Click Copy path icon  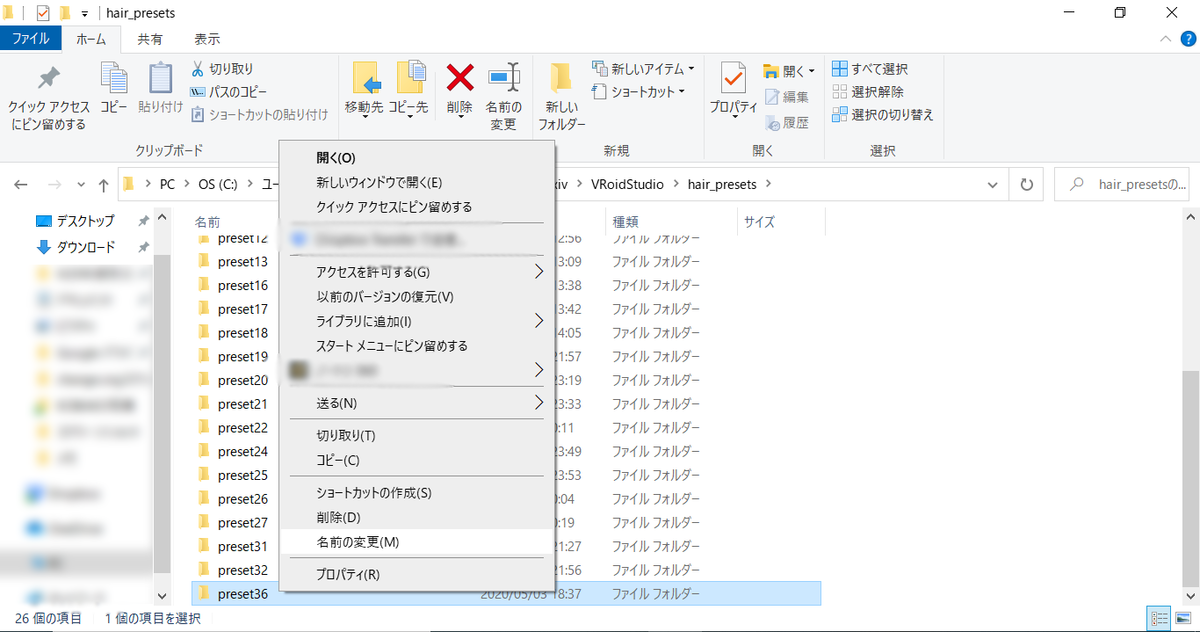click(x=198, y=92)
